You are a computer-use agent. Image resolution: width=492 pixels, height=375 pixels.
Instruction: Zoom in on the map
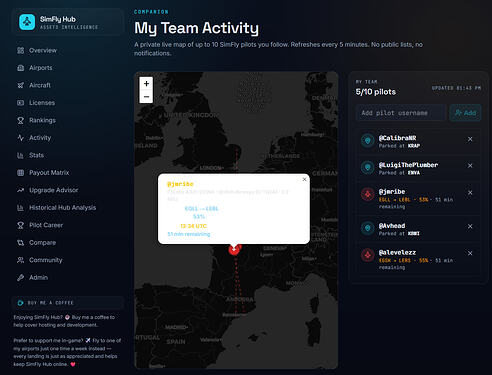point(146,83)
